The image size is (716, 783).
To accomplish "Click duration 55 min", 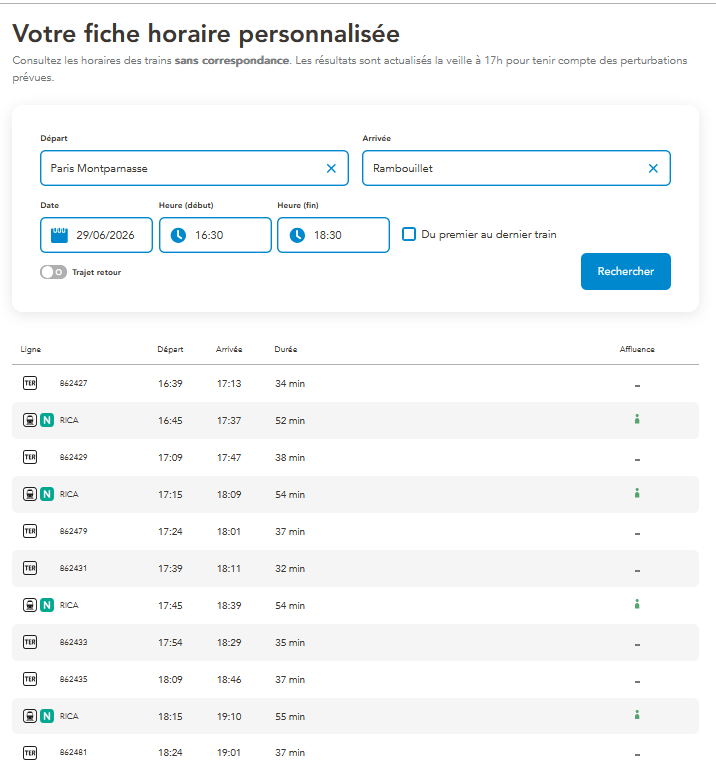I will tap(290, 716).
